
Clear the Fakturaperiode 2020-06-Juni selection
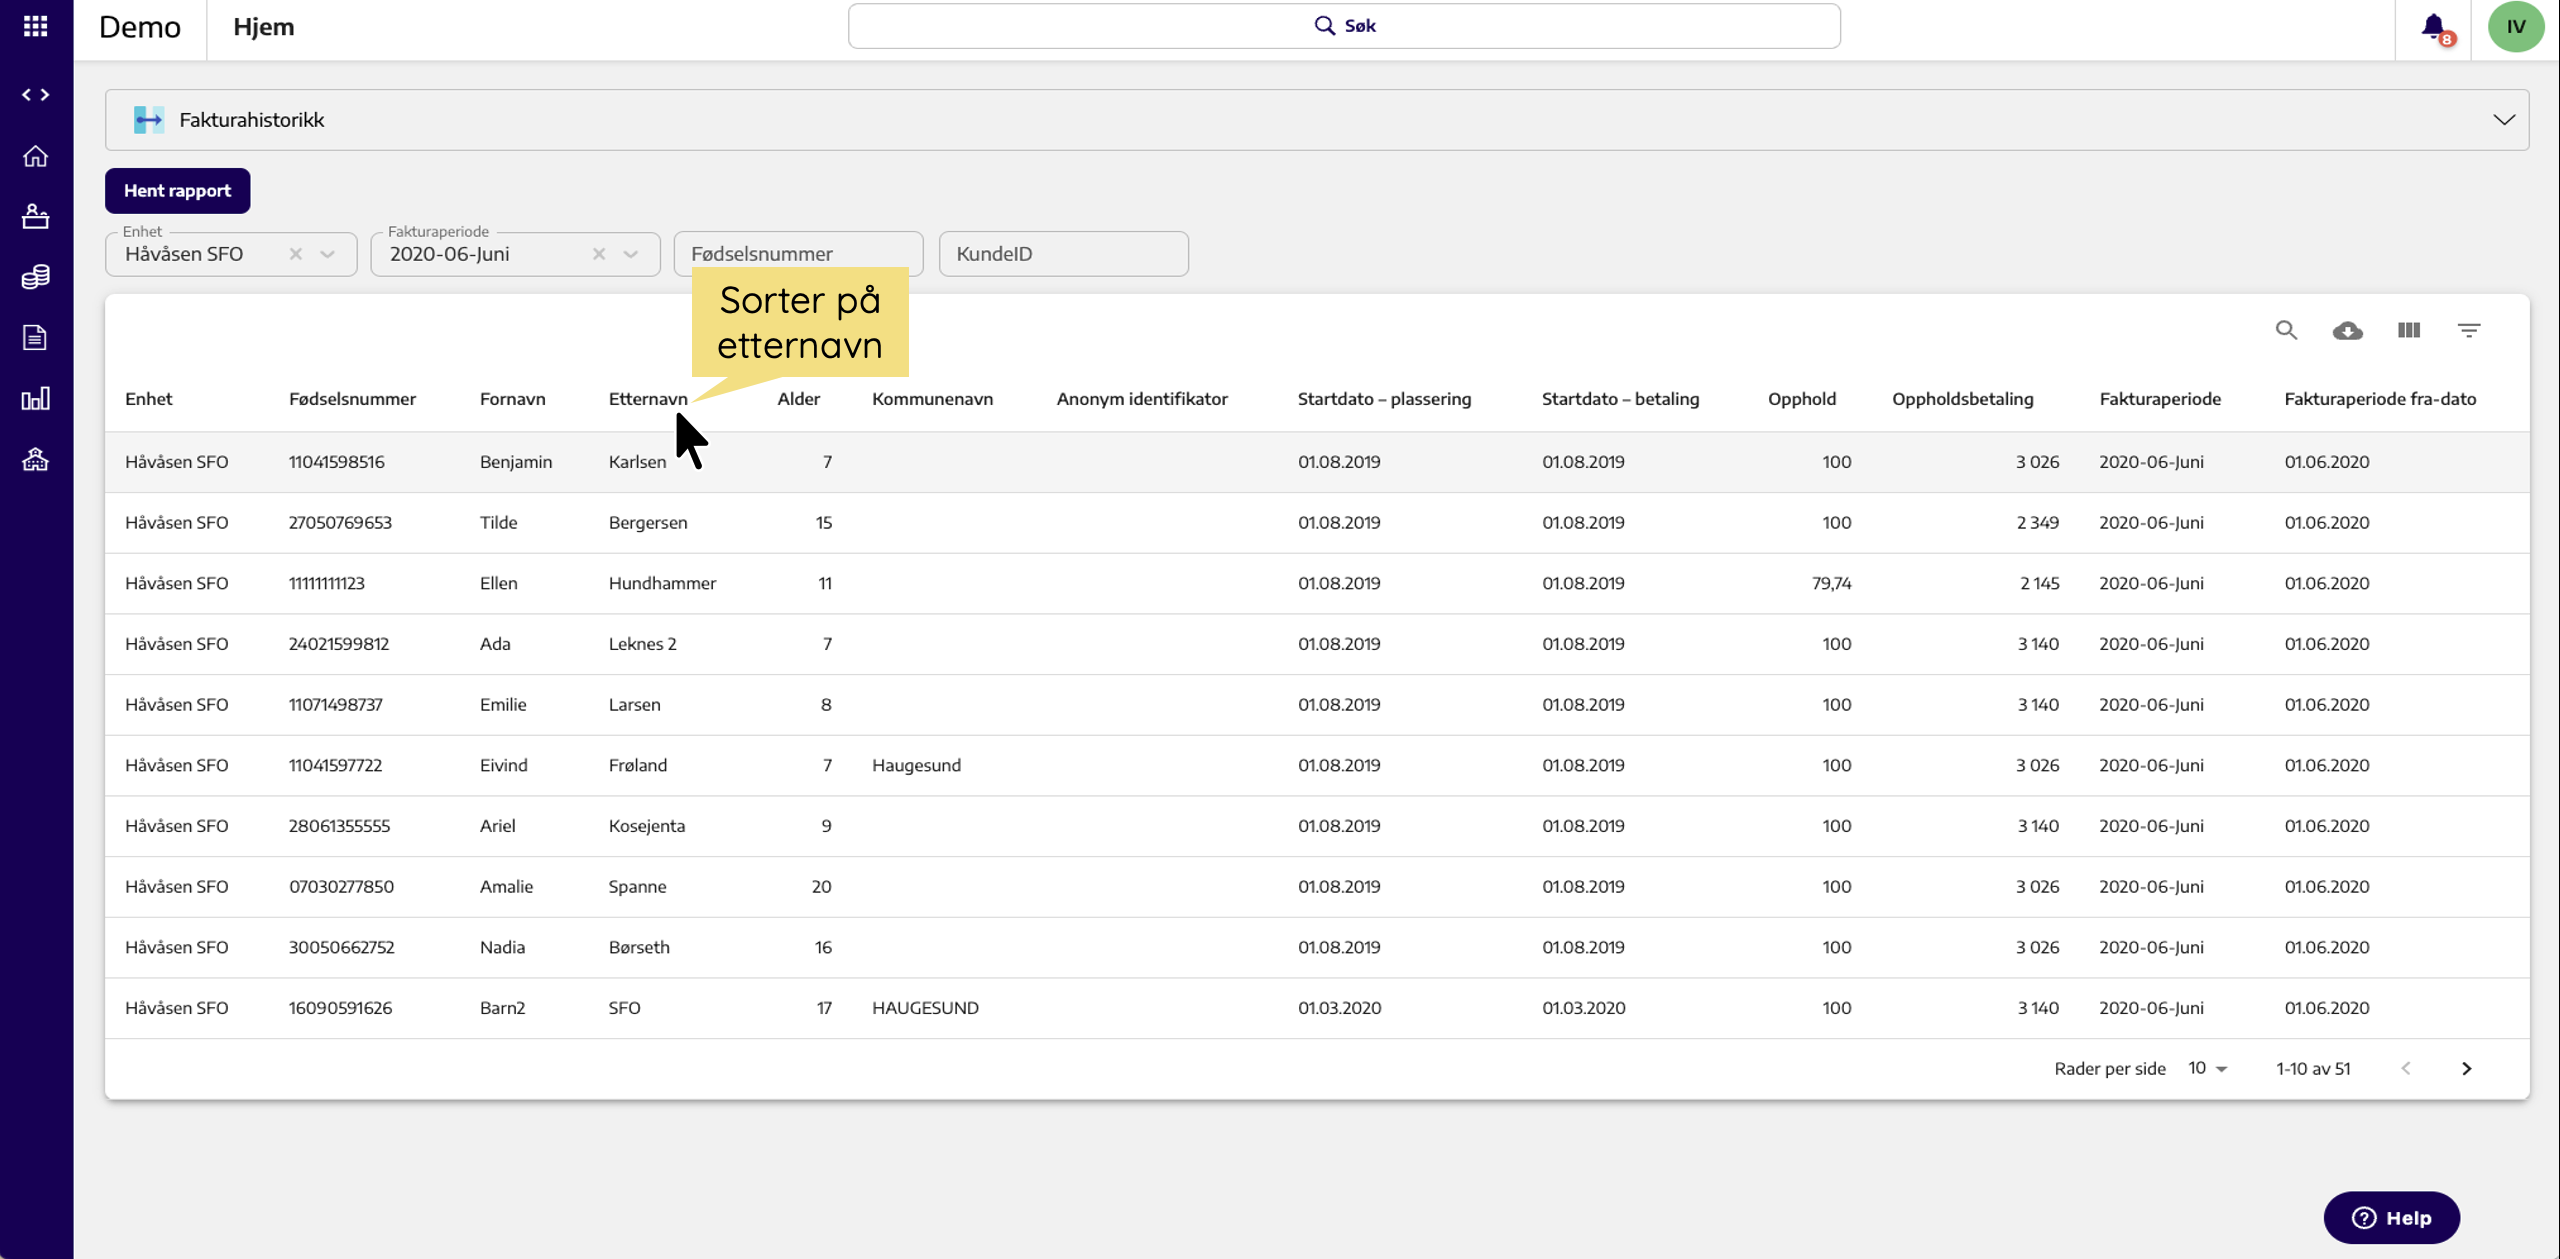(x=598, y=254)
